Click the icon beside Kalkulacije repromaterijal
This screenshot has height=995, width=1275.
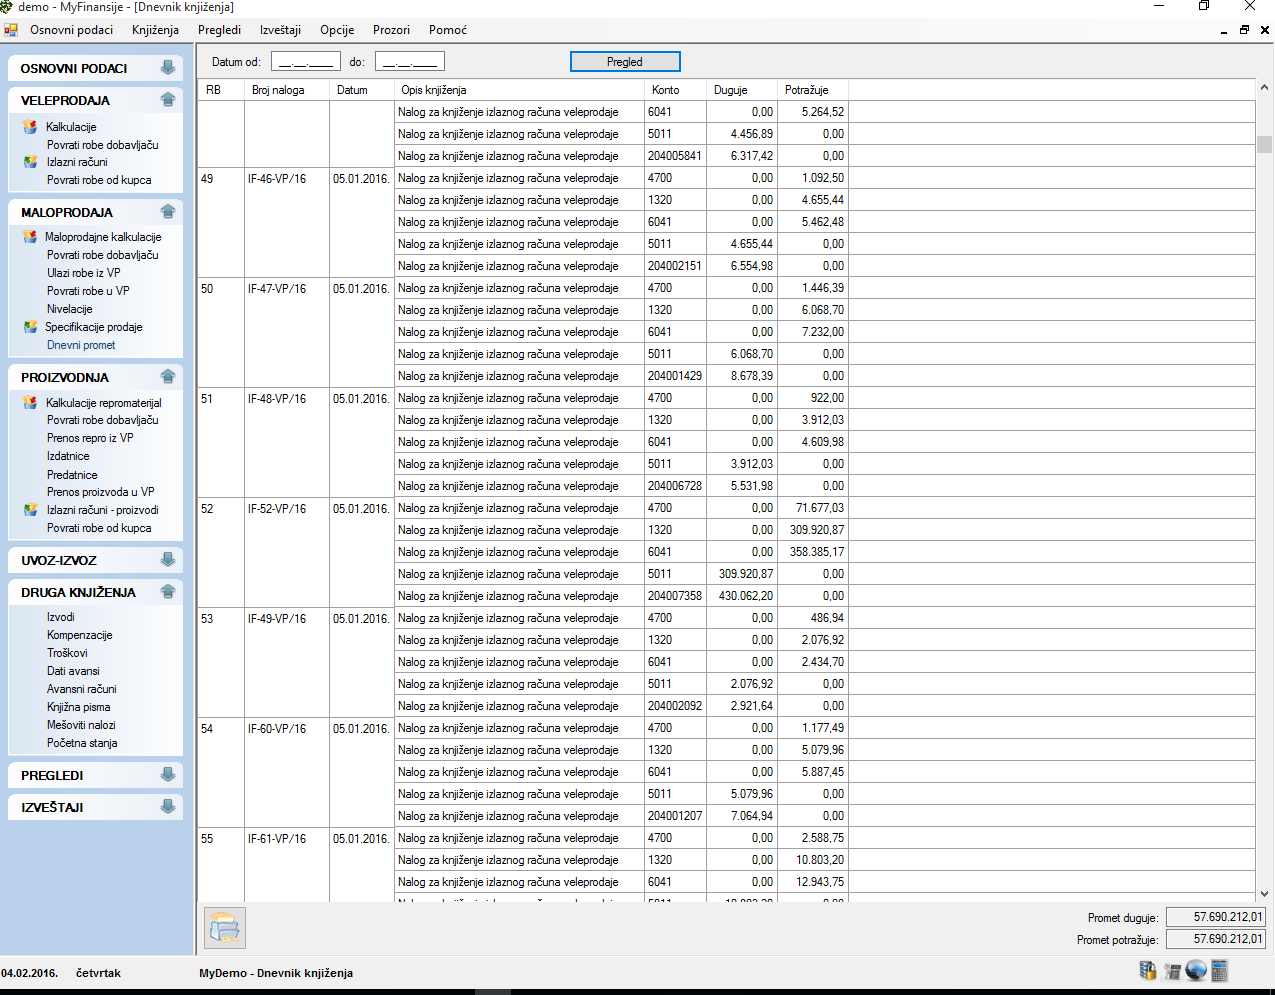tap(30, 403)
